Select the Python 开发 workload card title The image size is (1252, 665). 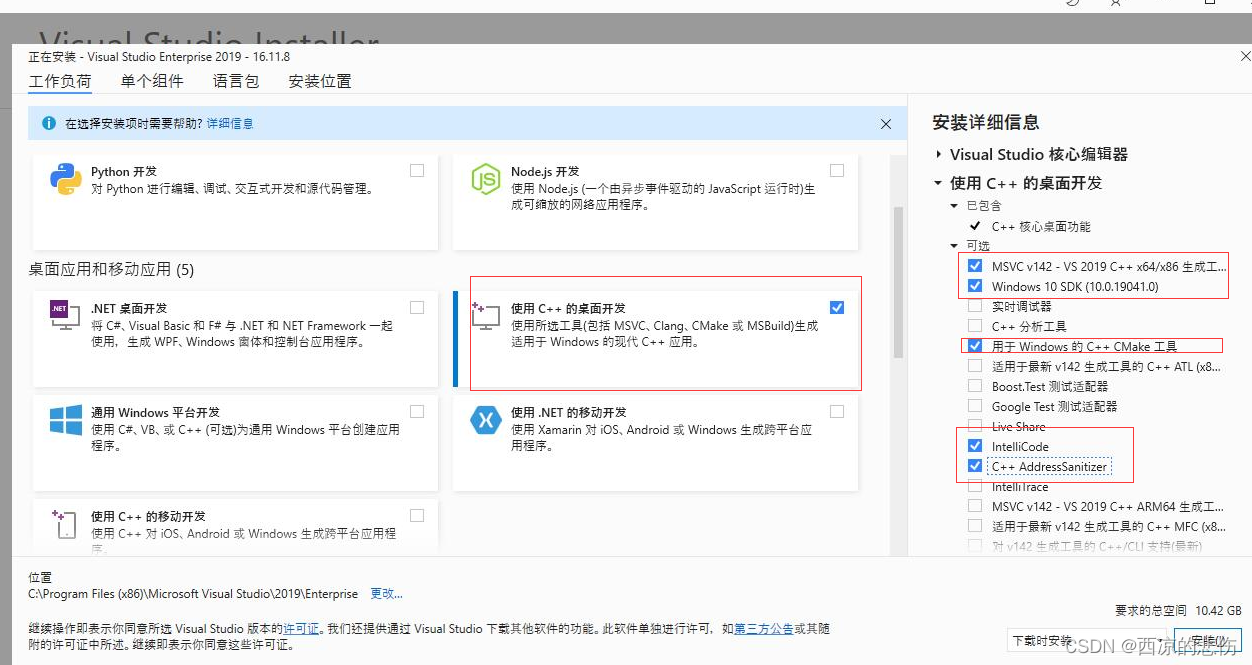(124, 171)
